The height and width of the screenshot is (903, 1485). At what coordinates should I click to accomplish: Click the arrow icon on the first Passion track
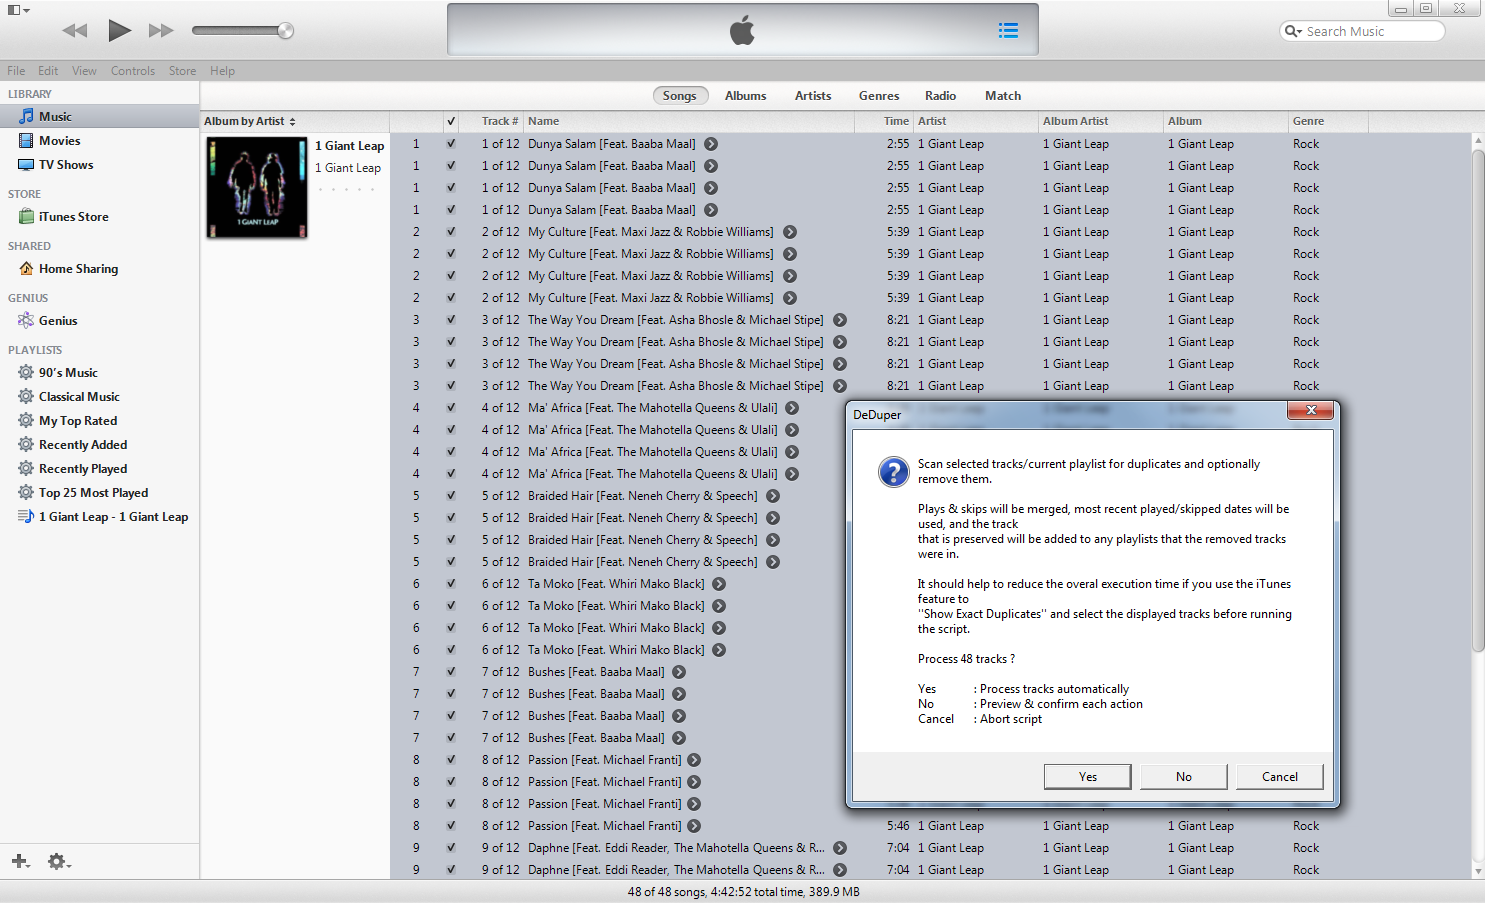[x=694, y=760]
